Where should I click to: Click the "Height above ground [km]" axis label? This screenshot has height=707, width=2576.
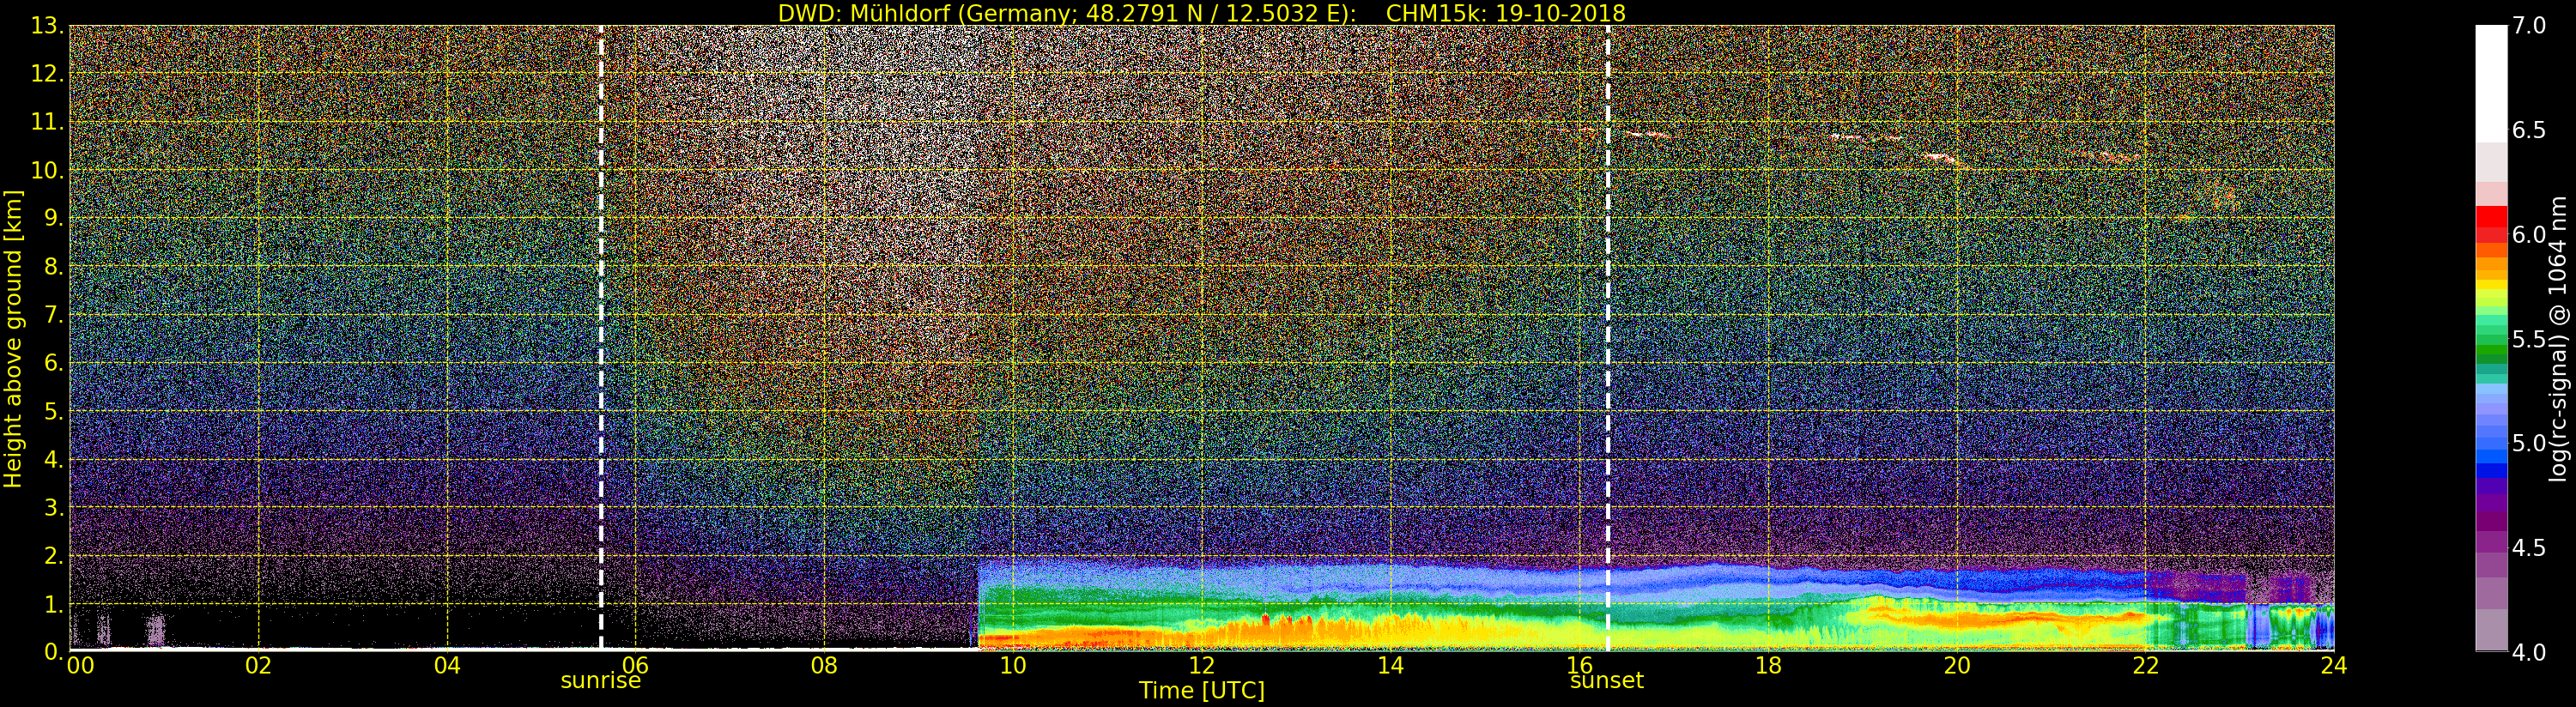point(13,339)
